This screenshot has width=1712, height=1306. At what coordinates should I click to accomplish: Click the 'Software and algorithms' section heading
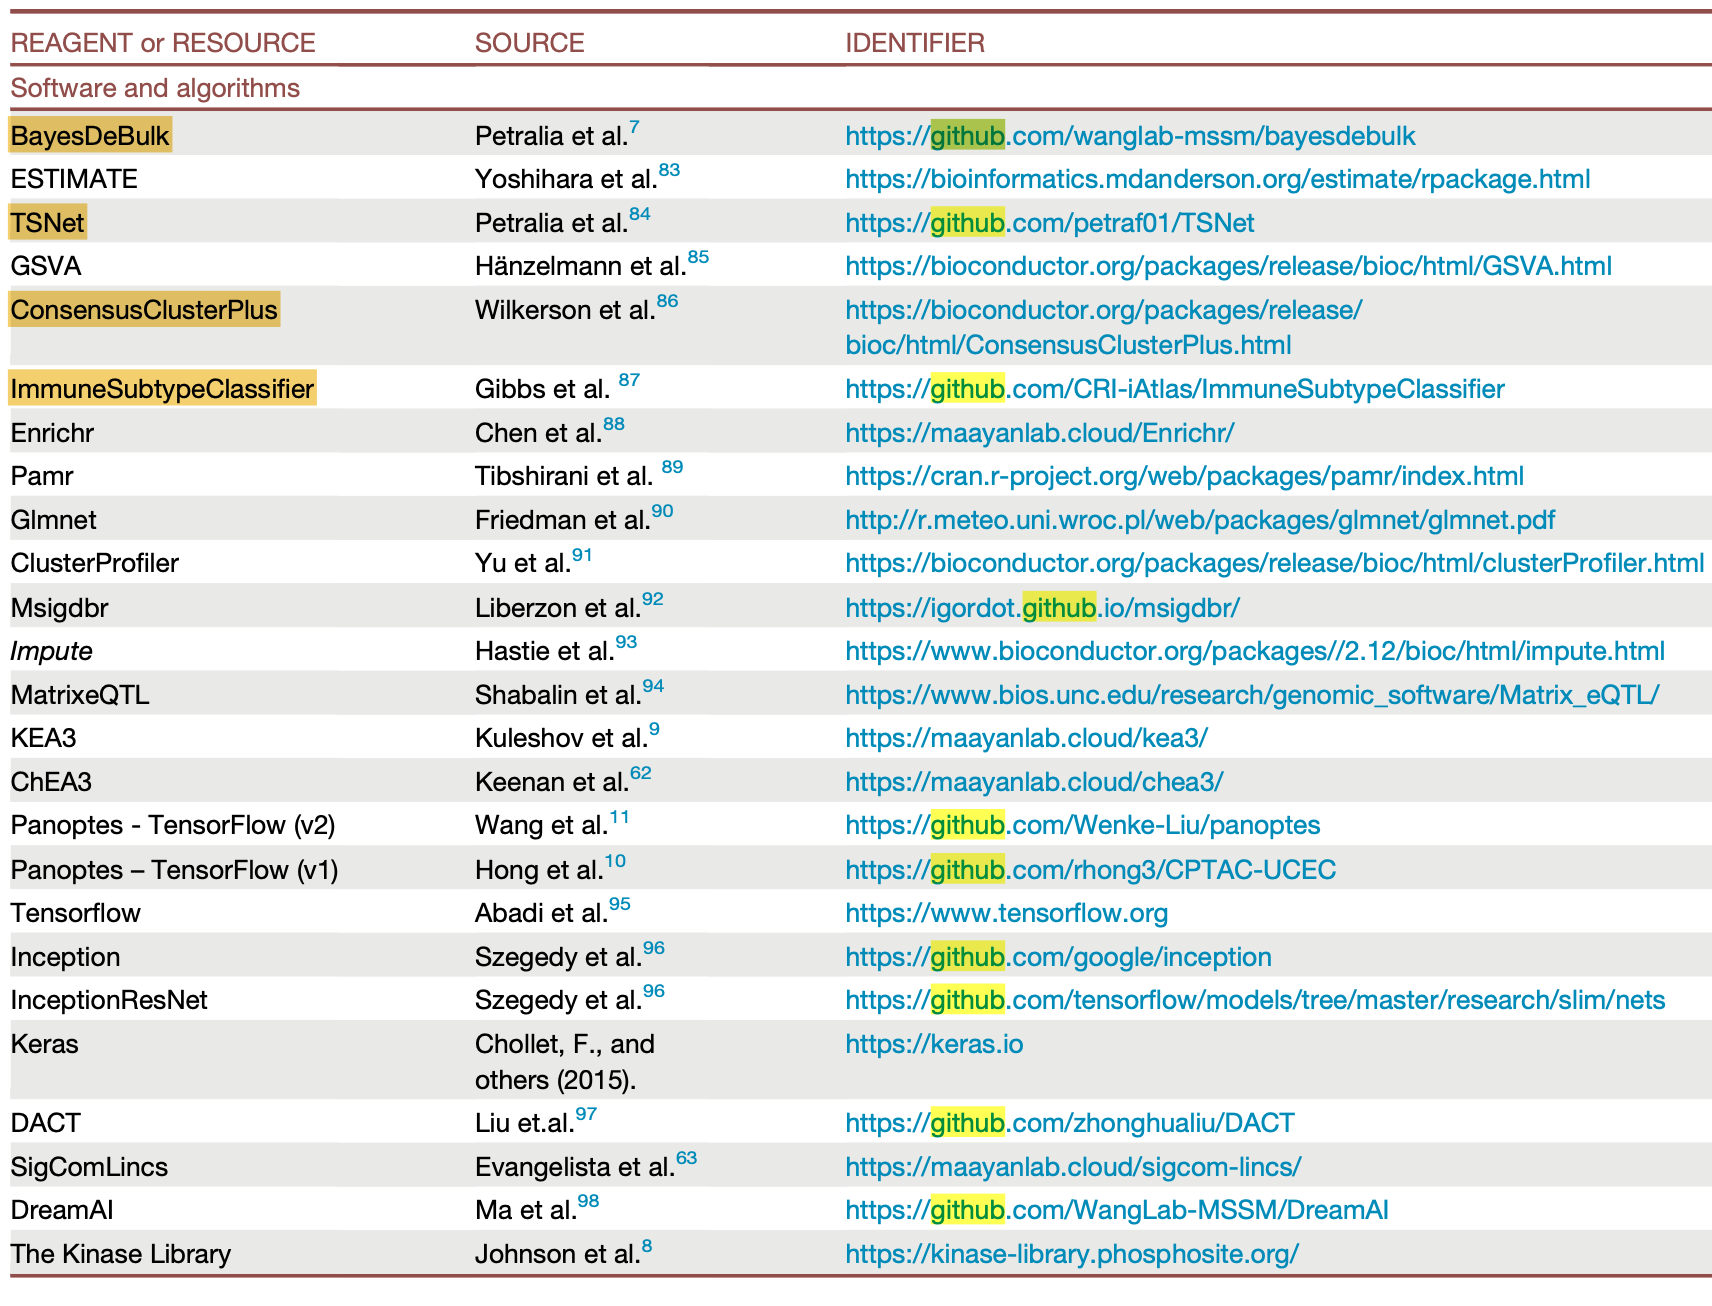(x=155, y=88)
